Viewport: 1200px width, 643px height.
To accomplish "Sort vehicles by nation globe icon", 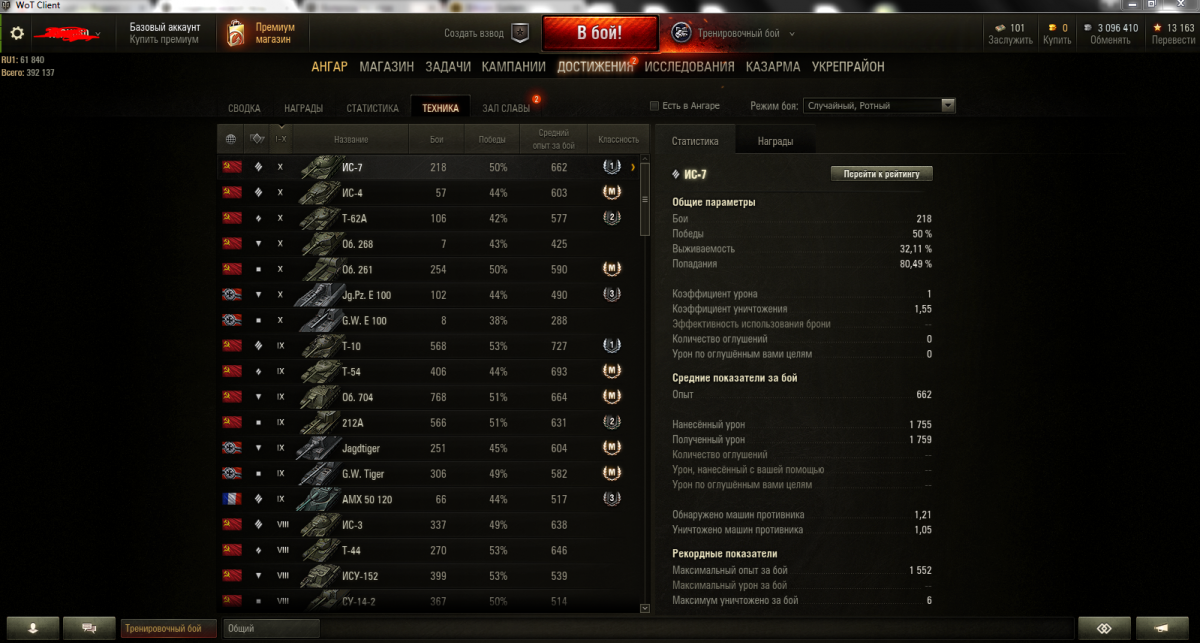I will click(231, 139).
